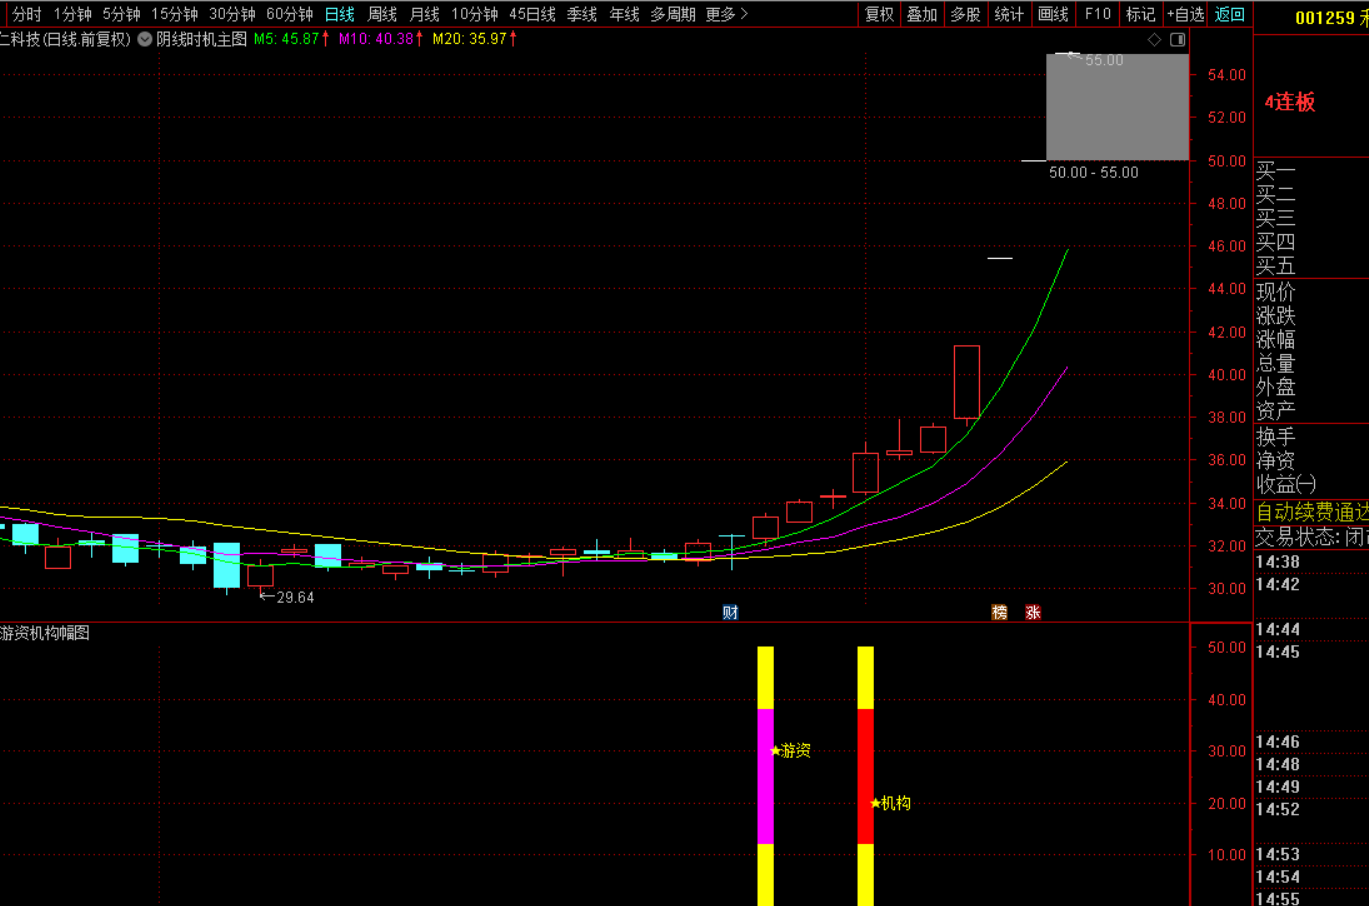This screenshot has width=1369, height=906.
Task: Open F10 company info
Action: (x=1097, y=14)
